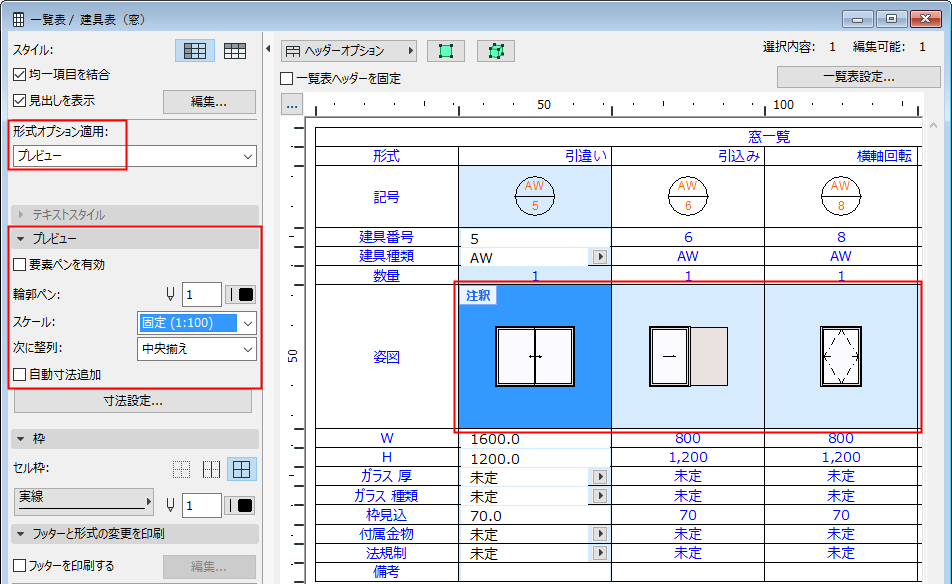Click the 窓一覧 table title

(x=769, y=137)
